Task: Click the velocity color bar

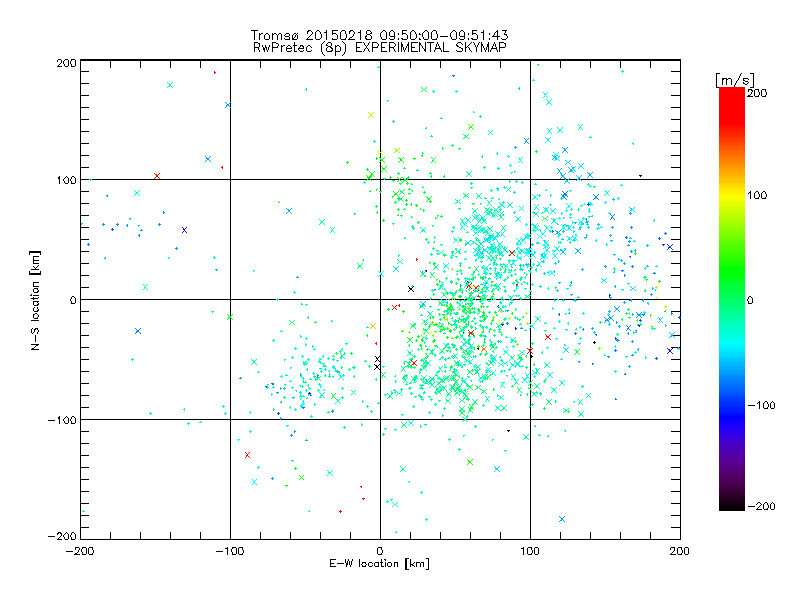Action: click(732, 299)
